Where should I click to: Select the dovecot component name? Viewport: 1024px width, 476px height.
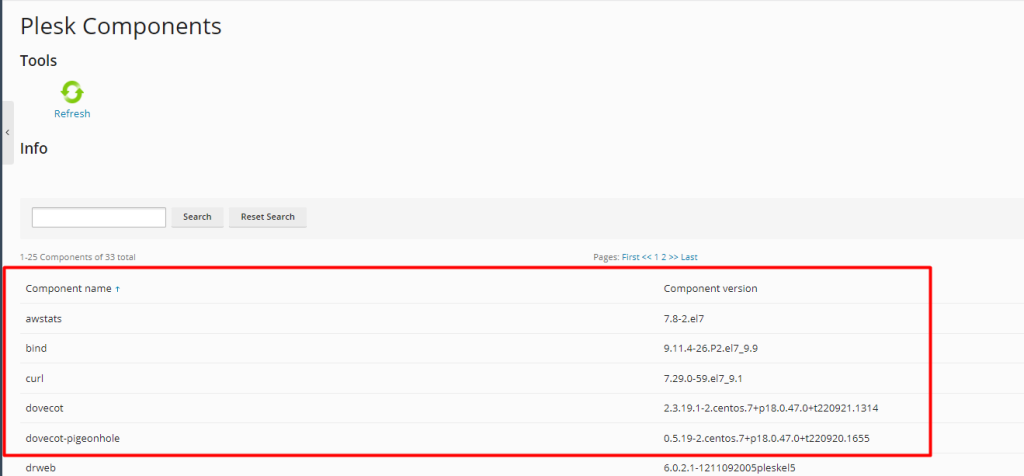coord(44,408)
